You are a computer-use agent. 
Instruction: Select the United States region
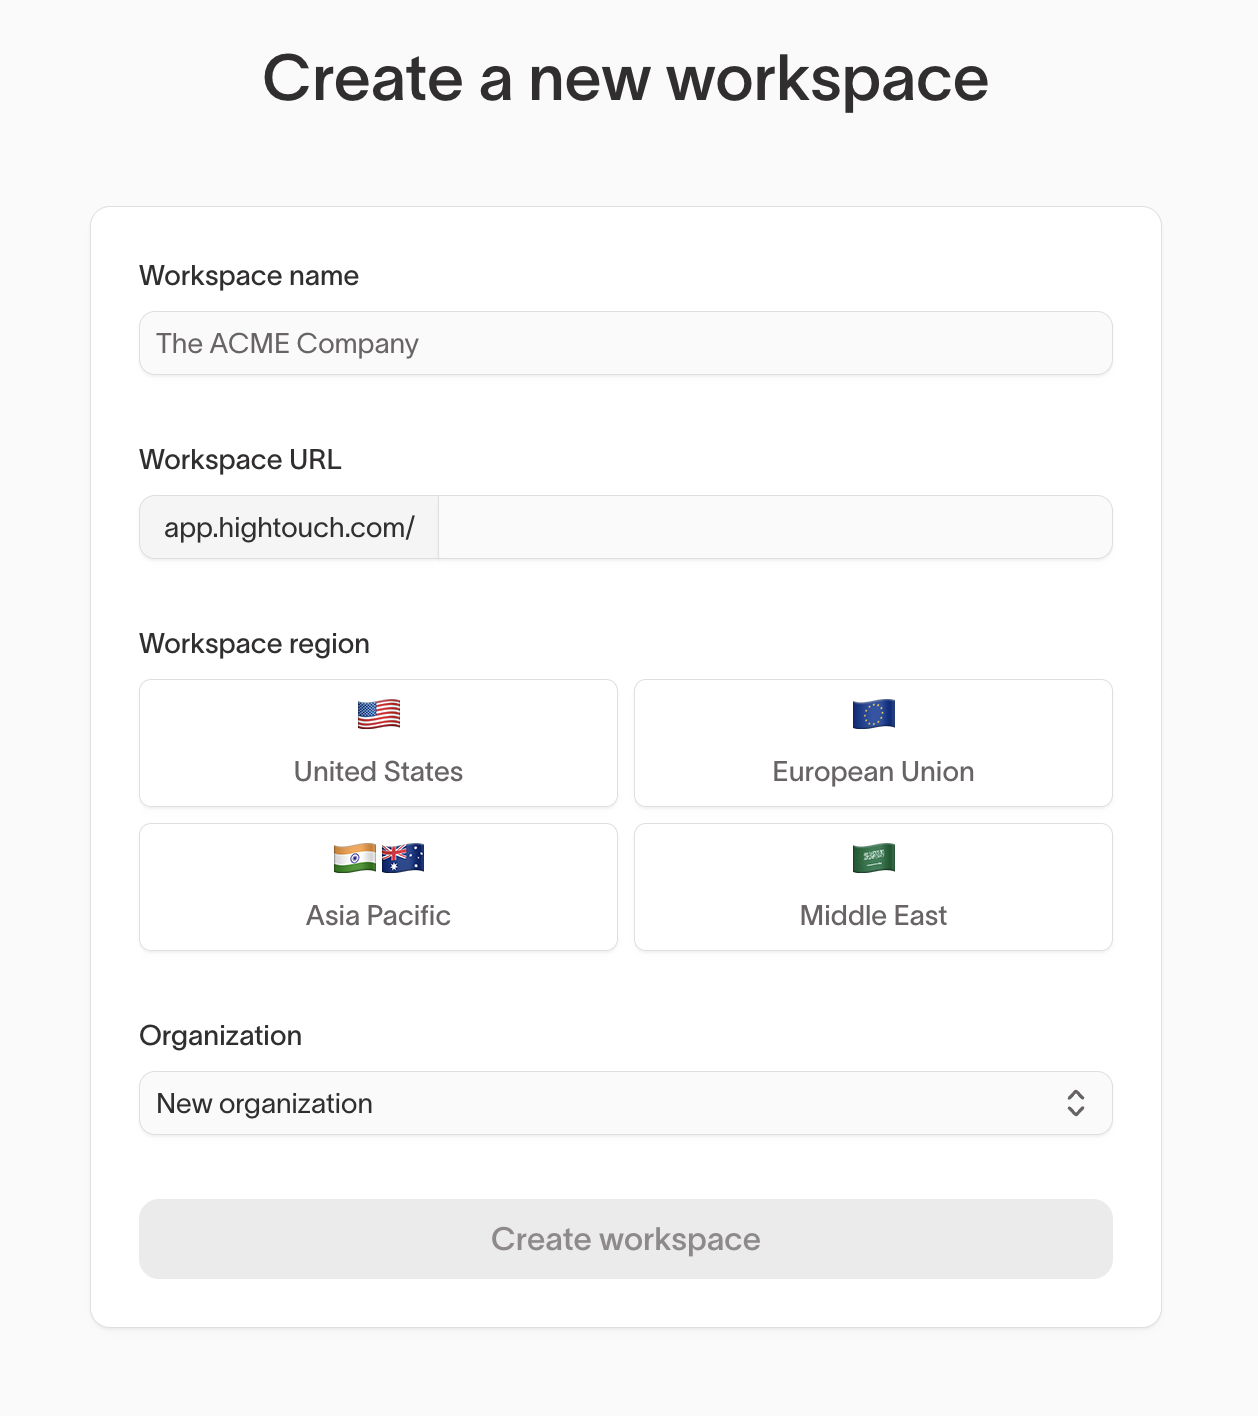pos(377,743)
